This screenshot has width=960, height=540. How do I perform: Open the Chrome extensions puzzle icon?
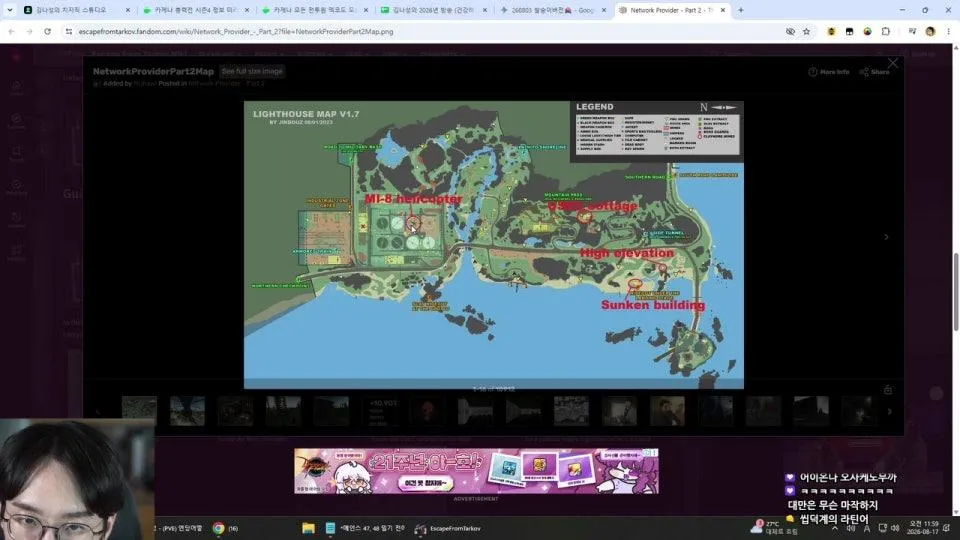point(885,31)
